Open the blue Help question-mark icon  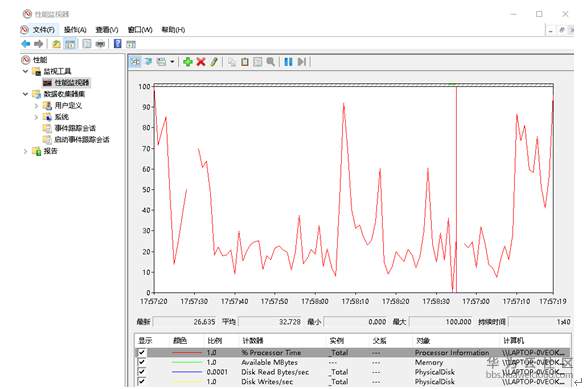click(x=117, y=44)
